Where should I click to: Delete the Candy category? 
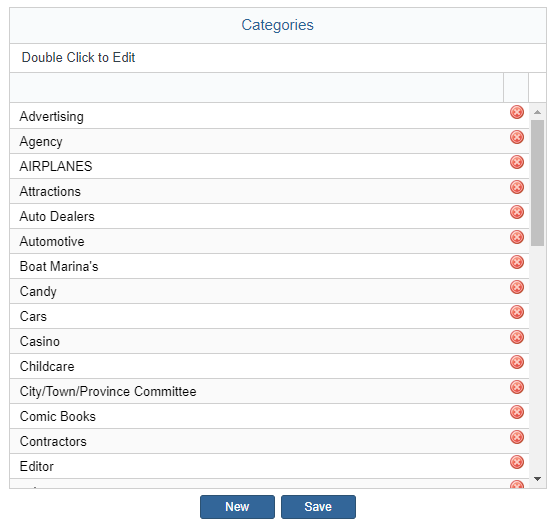[x=517, y=287]
